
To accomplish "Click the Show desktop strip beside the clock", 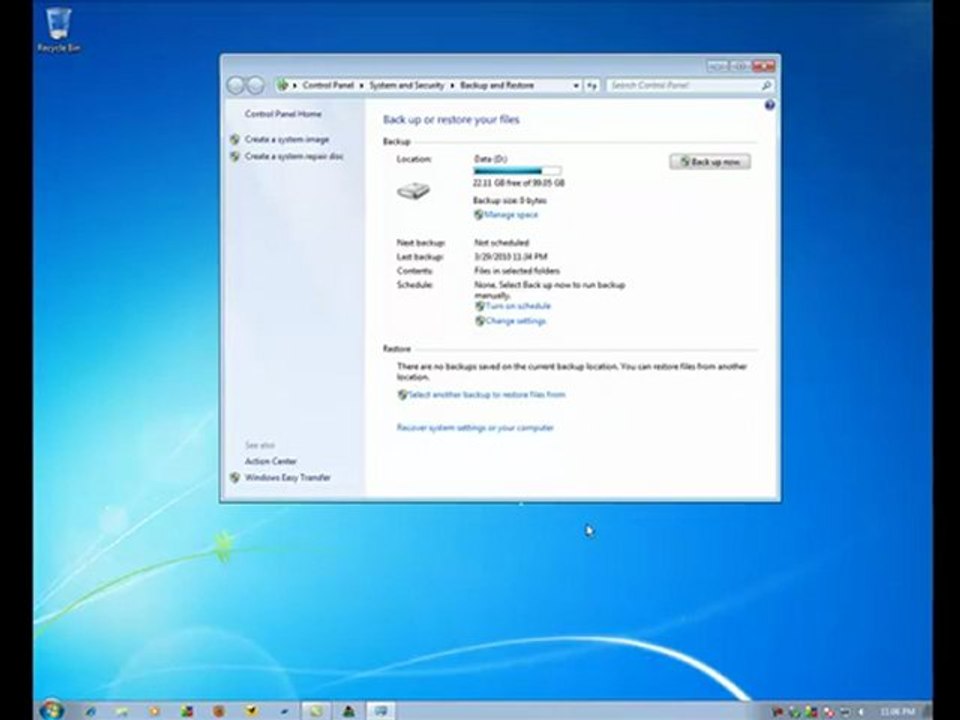I will pos(928,711).
